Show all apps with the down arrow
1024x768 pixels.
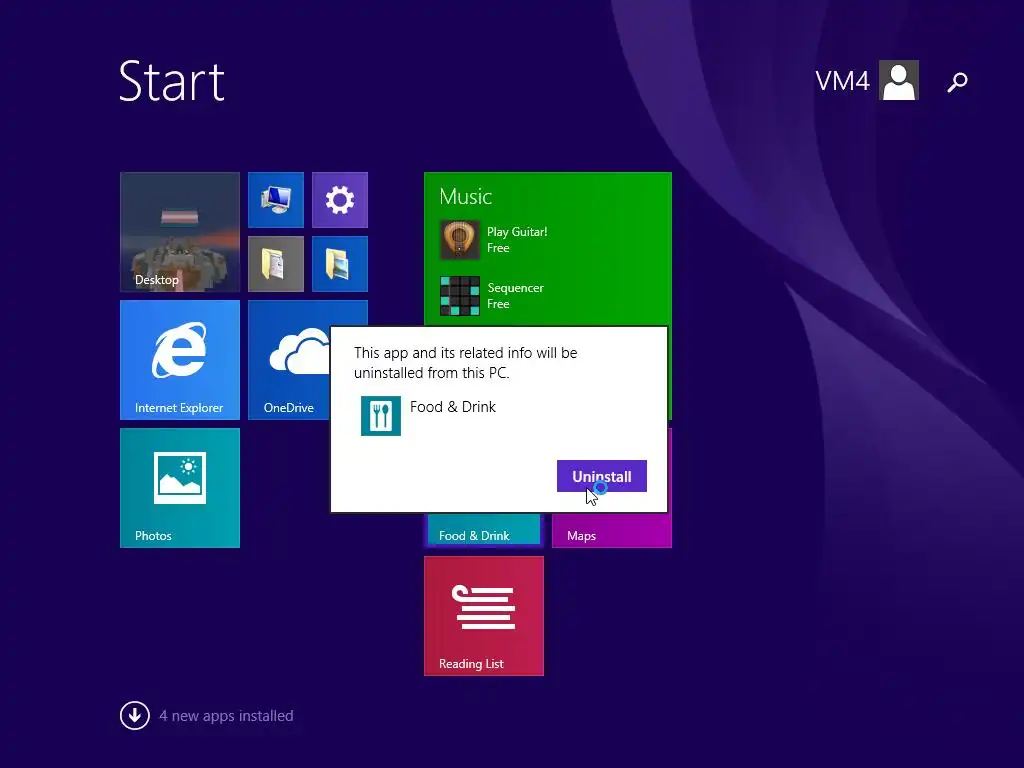(x=135, y=716)
